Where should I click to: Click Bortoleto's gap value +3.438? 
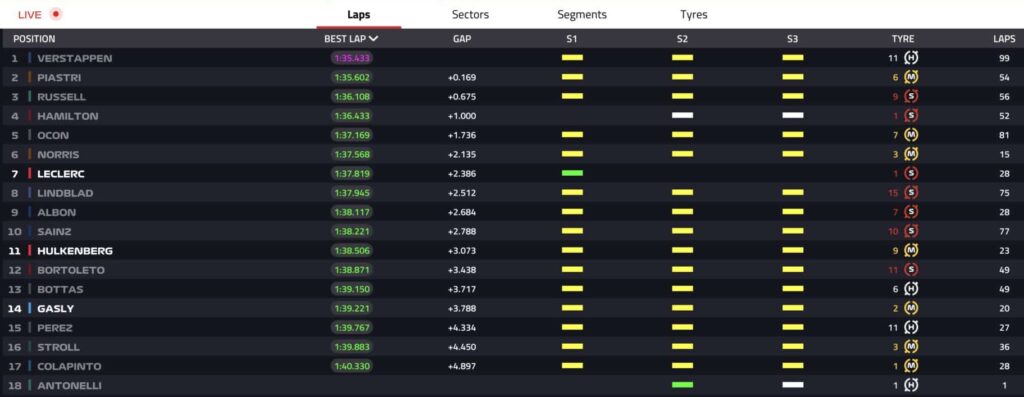[x=462, y=270]
